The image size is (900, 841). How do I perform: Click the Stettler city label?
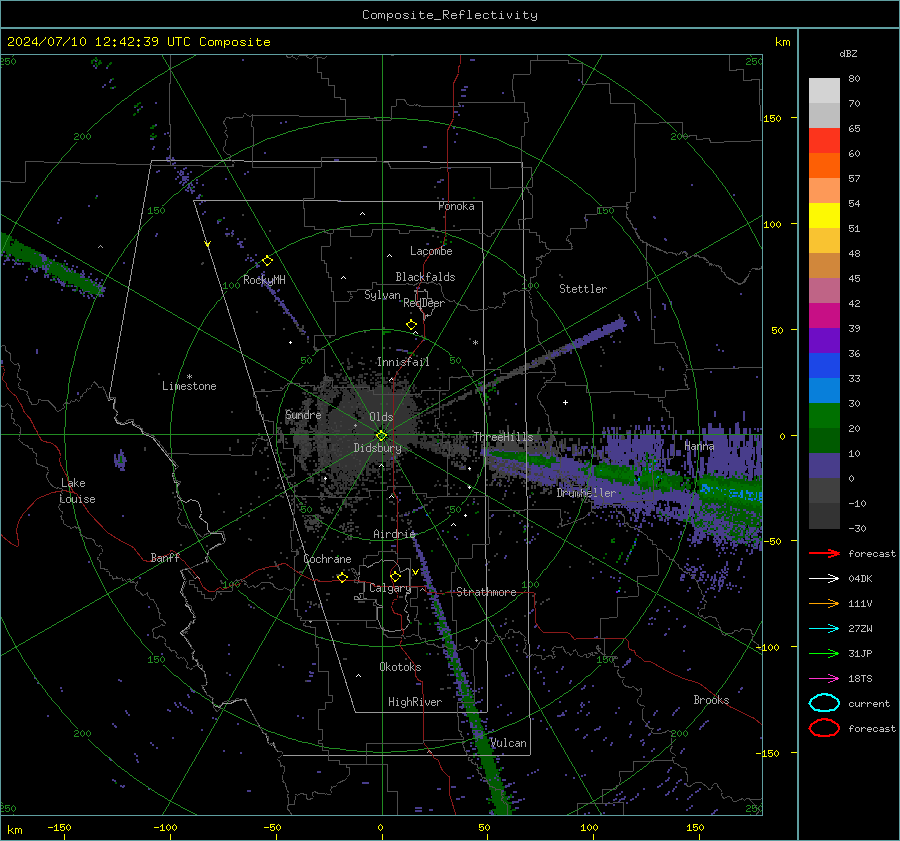click(583, 289)
